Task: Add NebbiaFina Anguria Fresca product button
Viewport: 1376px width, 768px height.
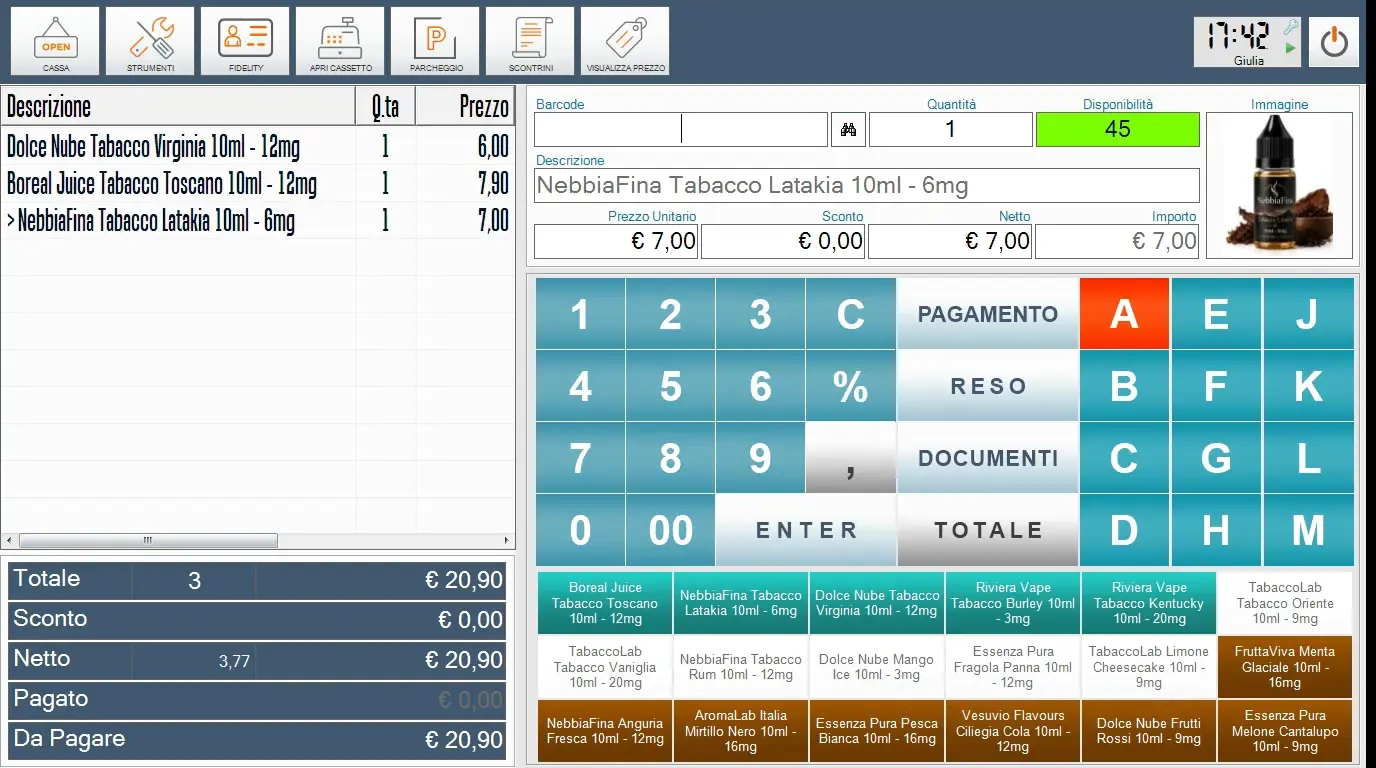Action: click(x=605, y=731)
